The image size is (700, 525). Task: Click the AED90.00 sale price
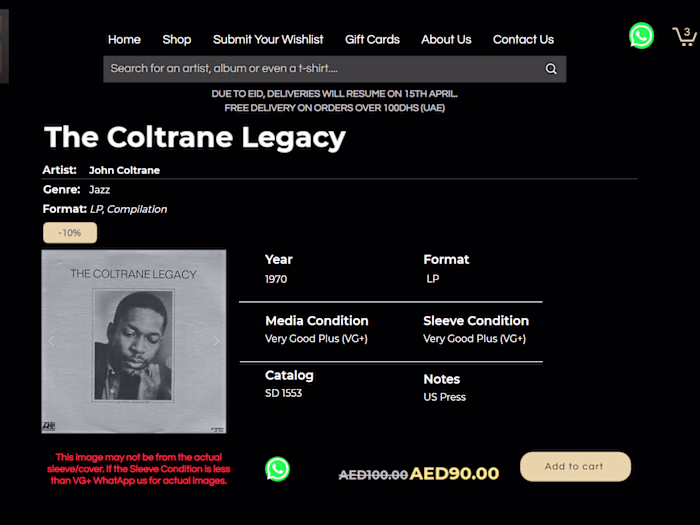point(454,474)
